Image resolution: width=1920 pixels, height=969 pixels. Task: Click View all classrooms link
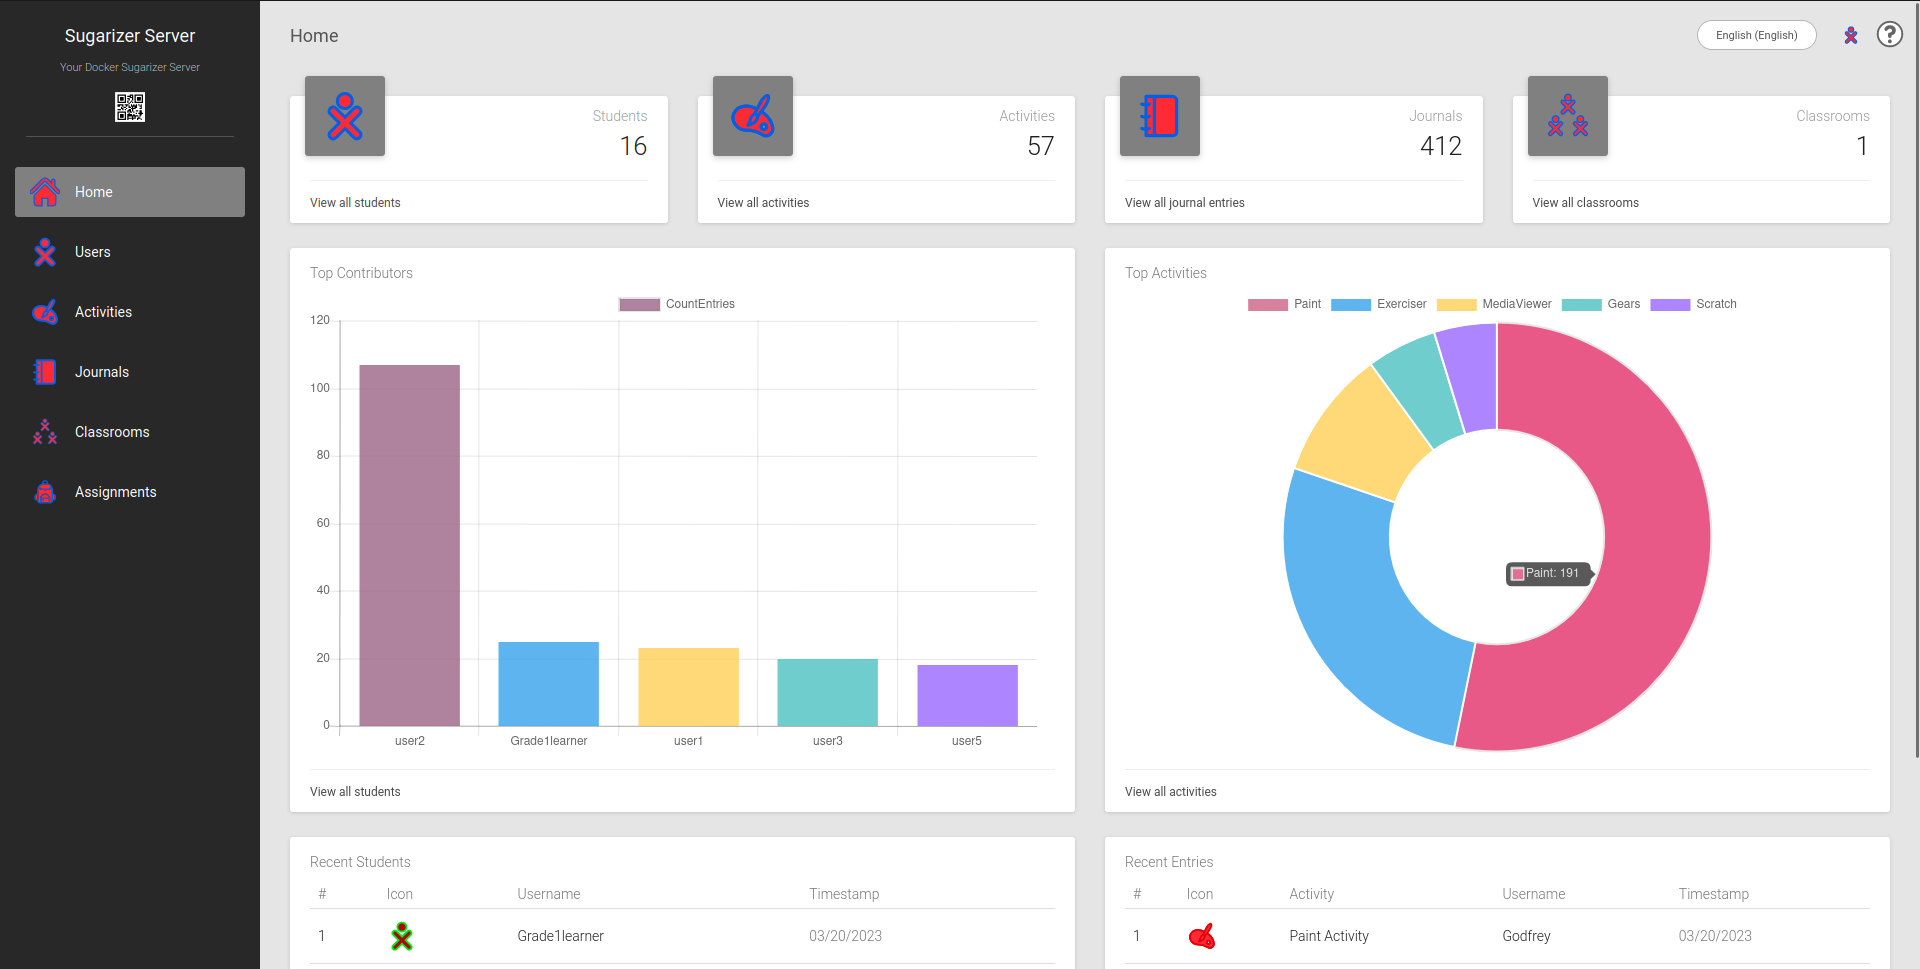click(x=1585, y=203)
